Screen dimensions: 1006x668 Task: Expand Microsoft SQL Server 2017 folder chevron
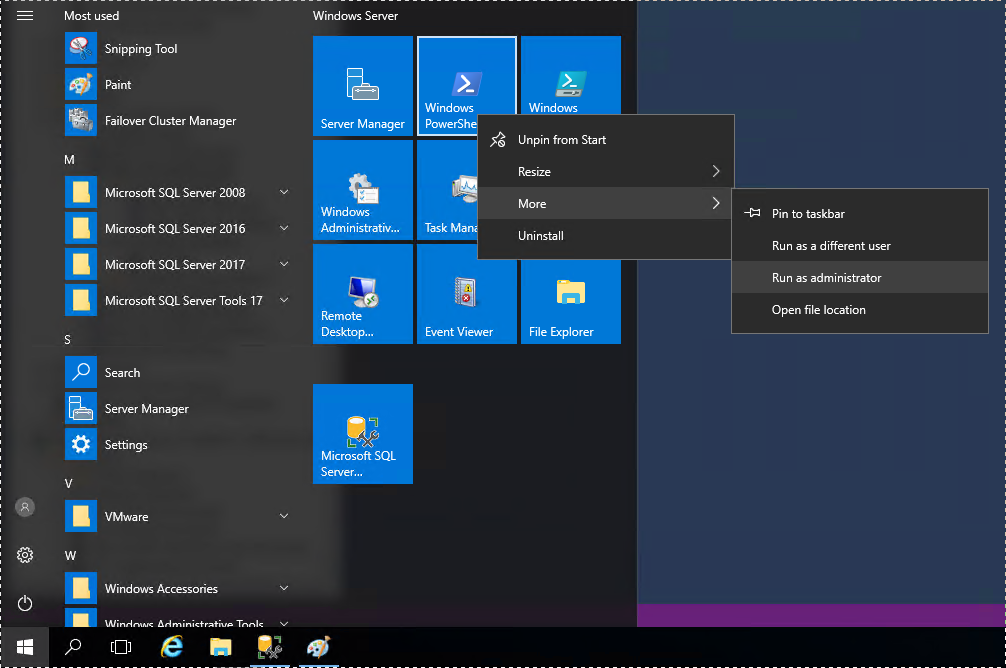point(284,264)
